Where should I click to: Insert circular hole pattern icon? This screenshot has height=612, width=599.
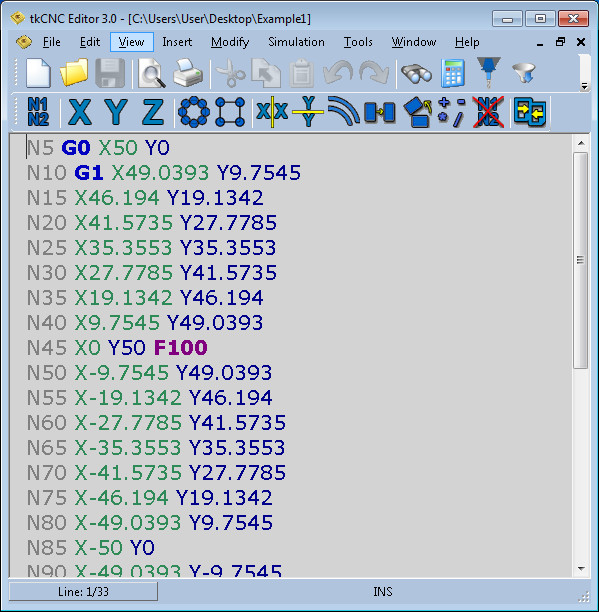194,112
